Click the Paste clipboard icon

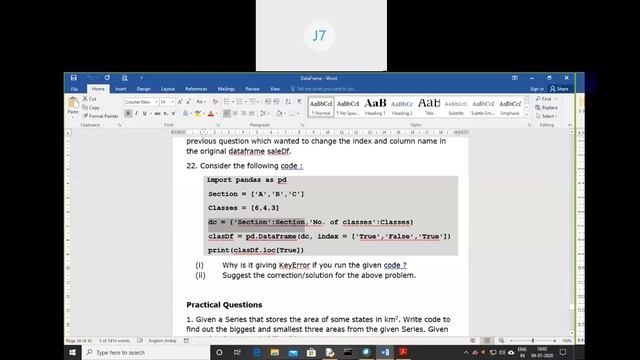coord(73,103)
